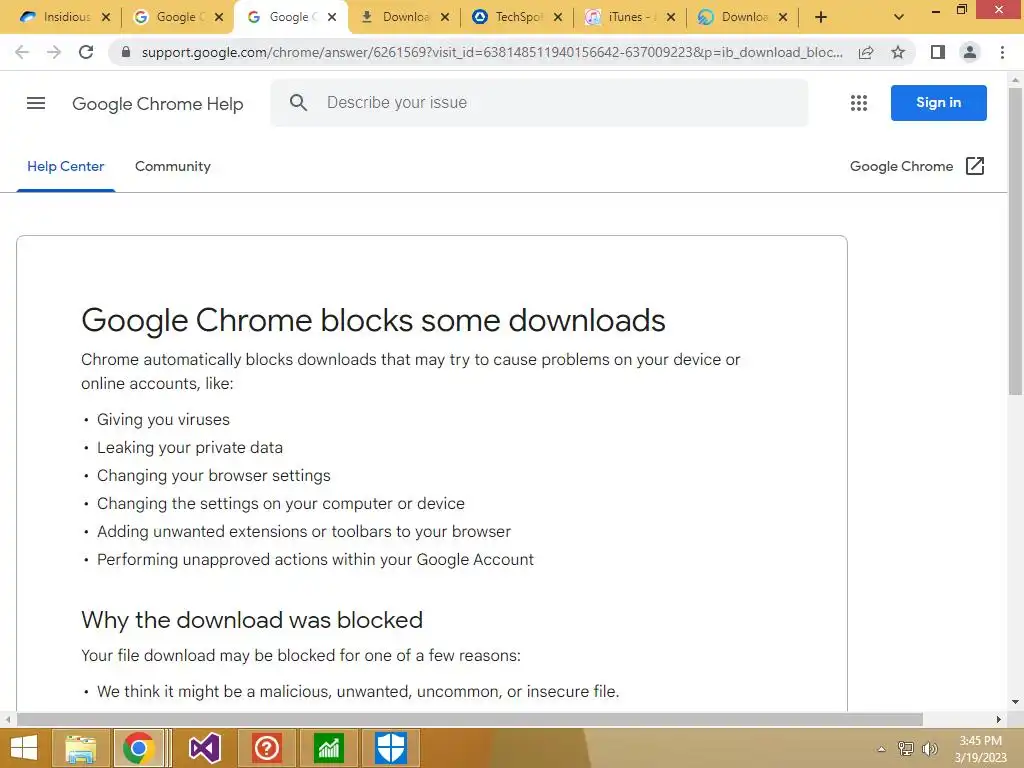Click the URL address bar

pyautogui.click(x=491, y=52)
